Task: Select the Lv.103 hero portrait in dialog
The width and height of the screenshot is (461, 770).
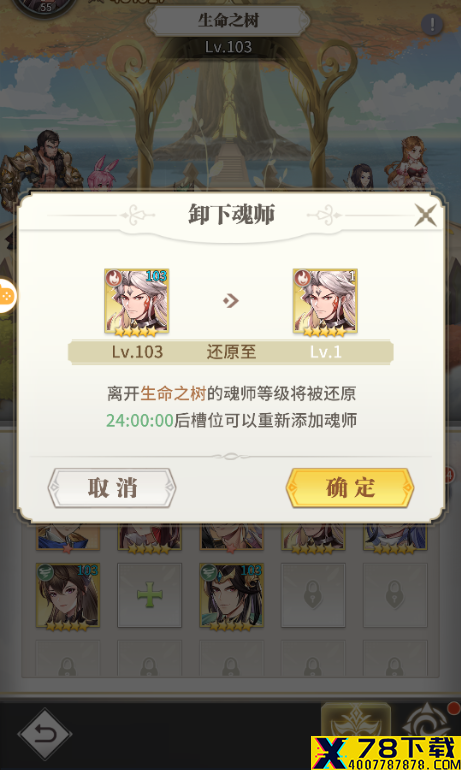Action: [136, 302]
